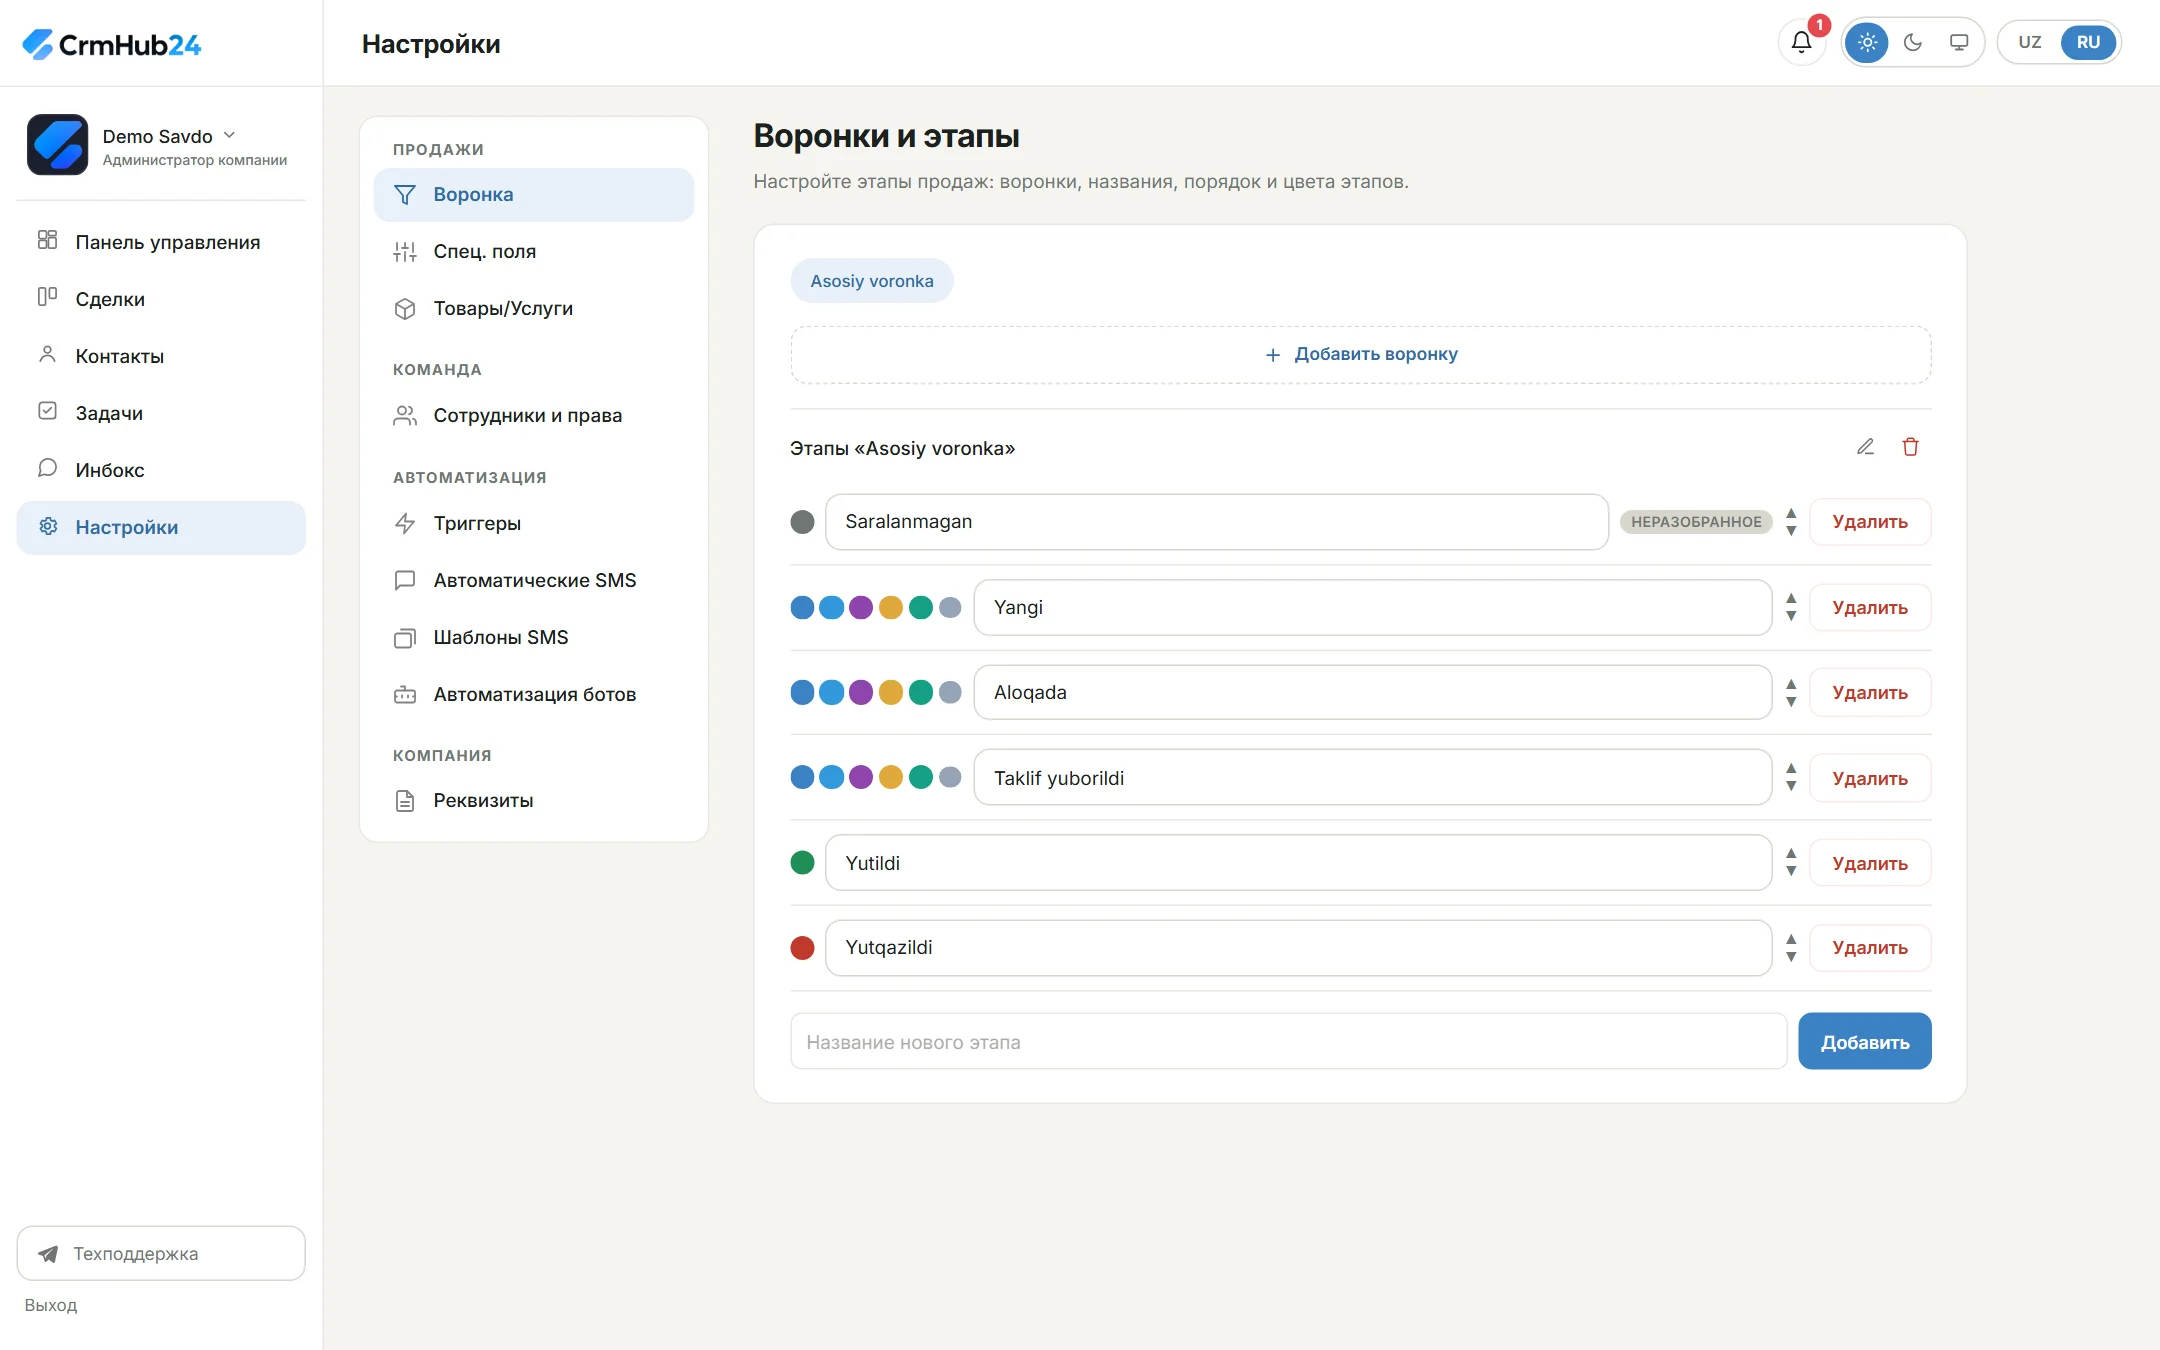Pick orange color for Aloqada stage
This screenshot has width=2160, height=1350.
(891, 692)
